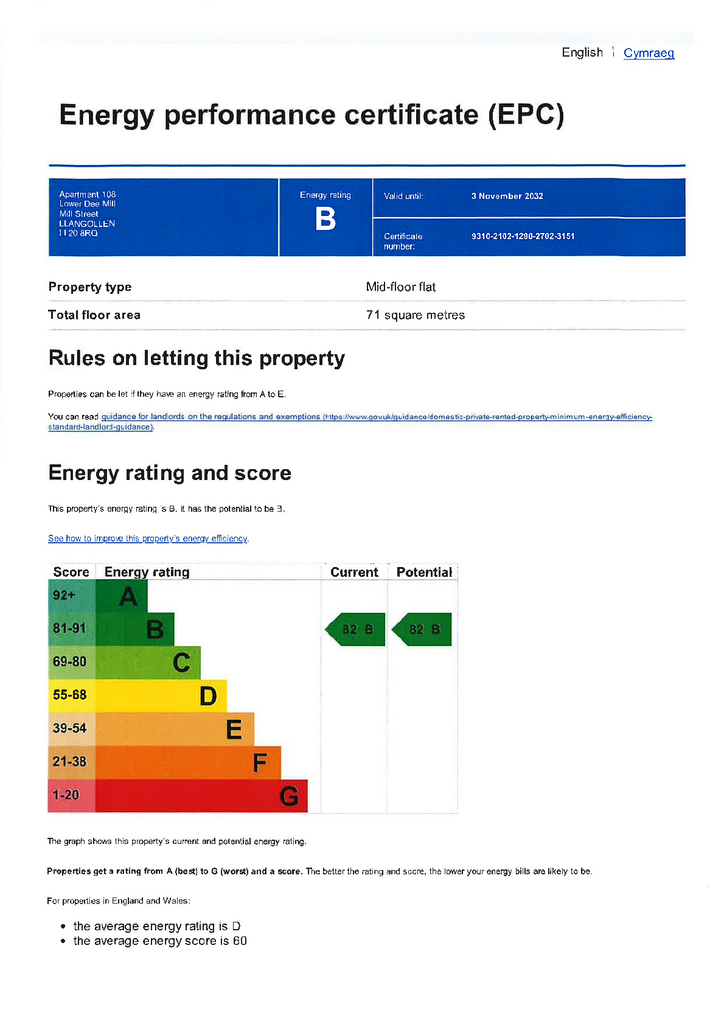Screen dimensions: 724x1024
Task: Click the Current 82 B arrow marker
Action: point(354,630)
